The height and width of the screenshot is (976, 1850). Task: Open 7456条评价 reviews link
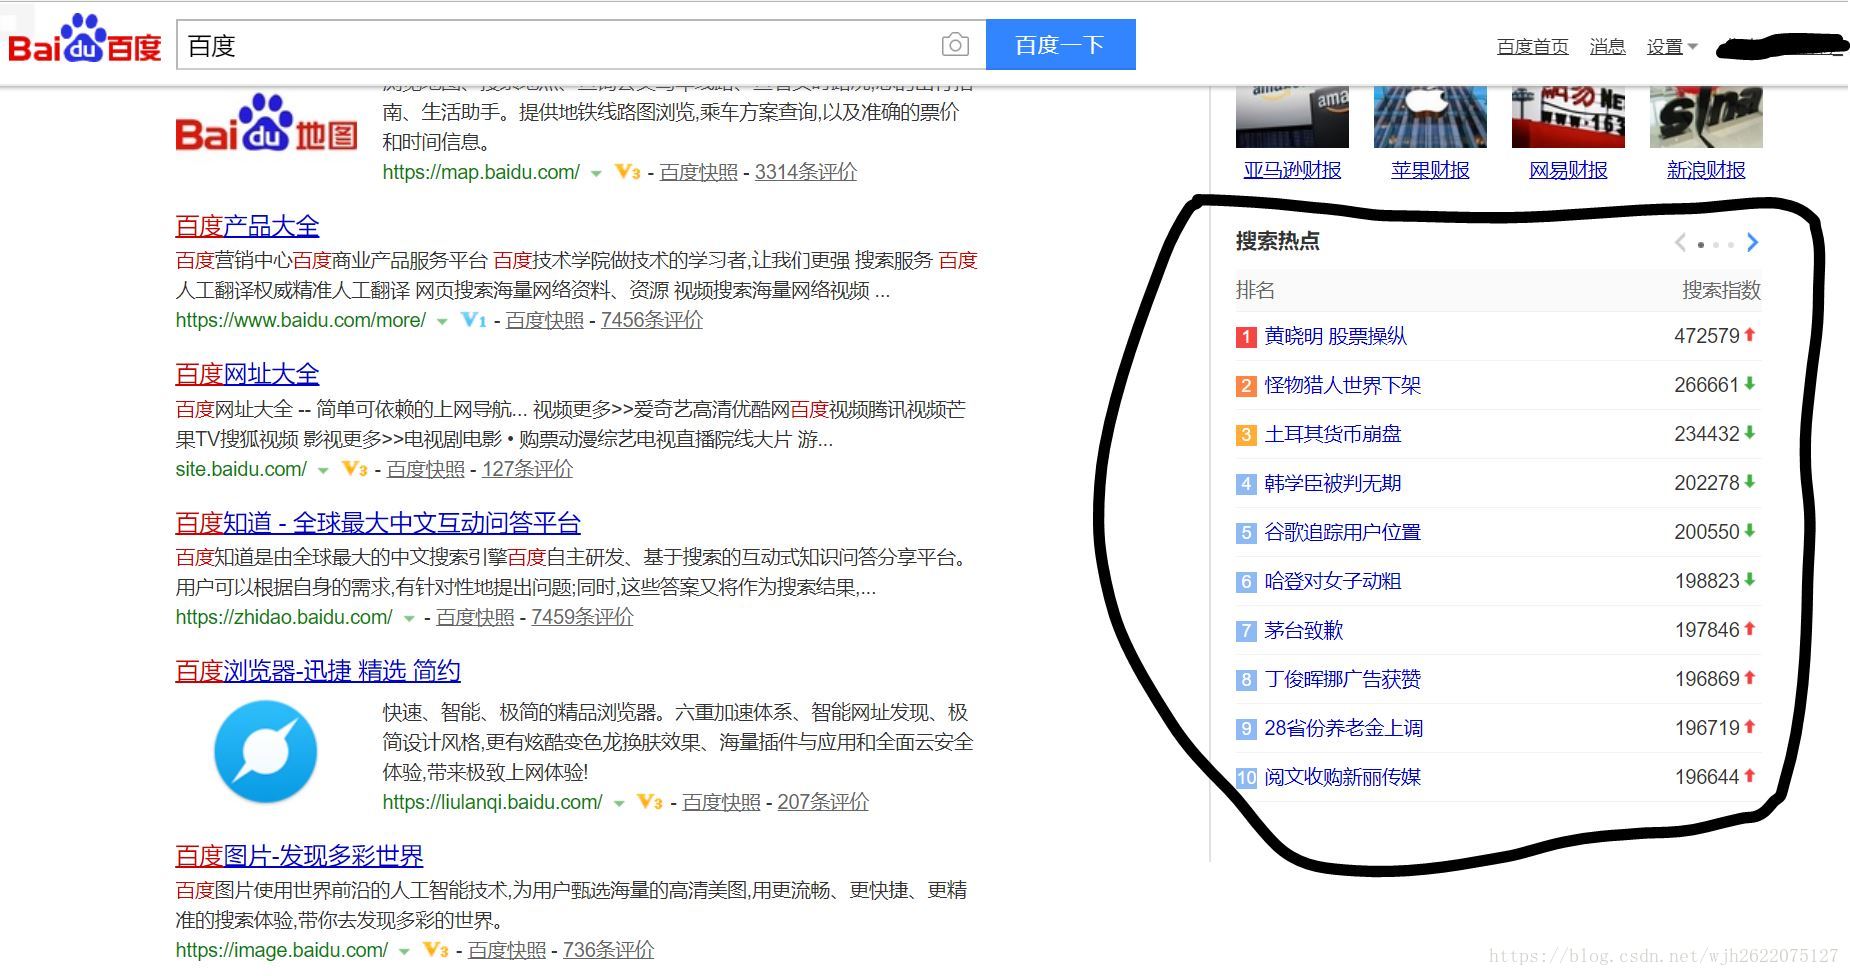651,320
